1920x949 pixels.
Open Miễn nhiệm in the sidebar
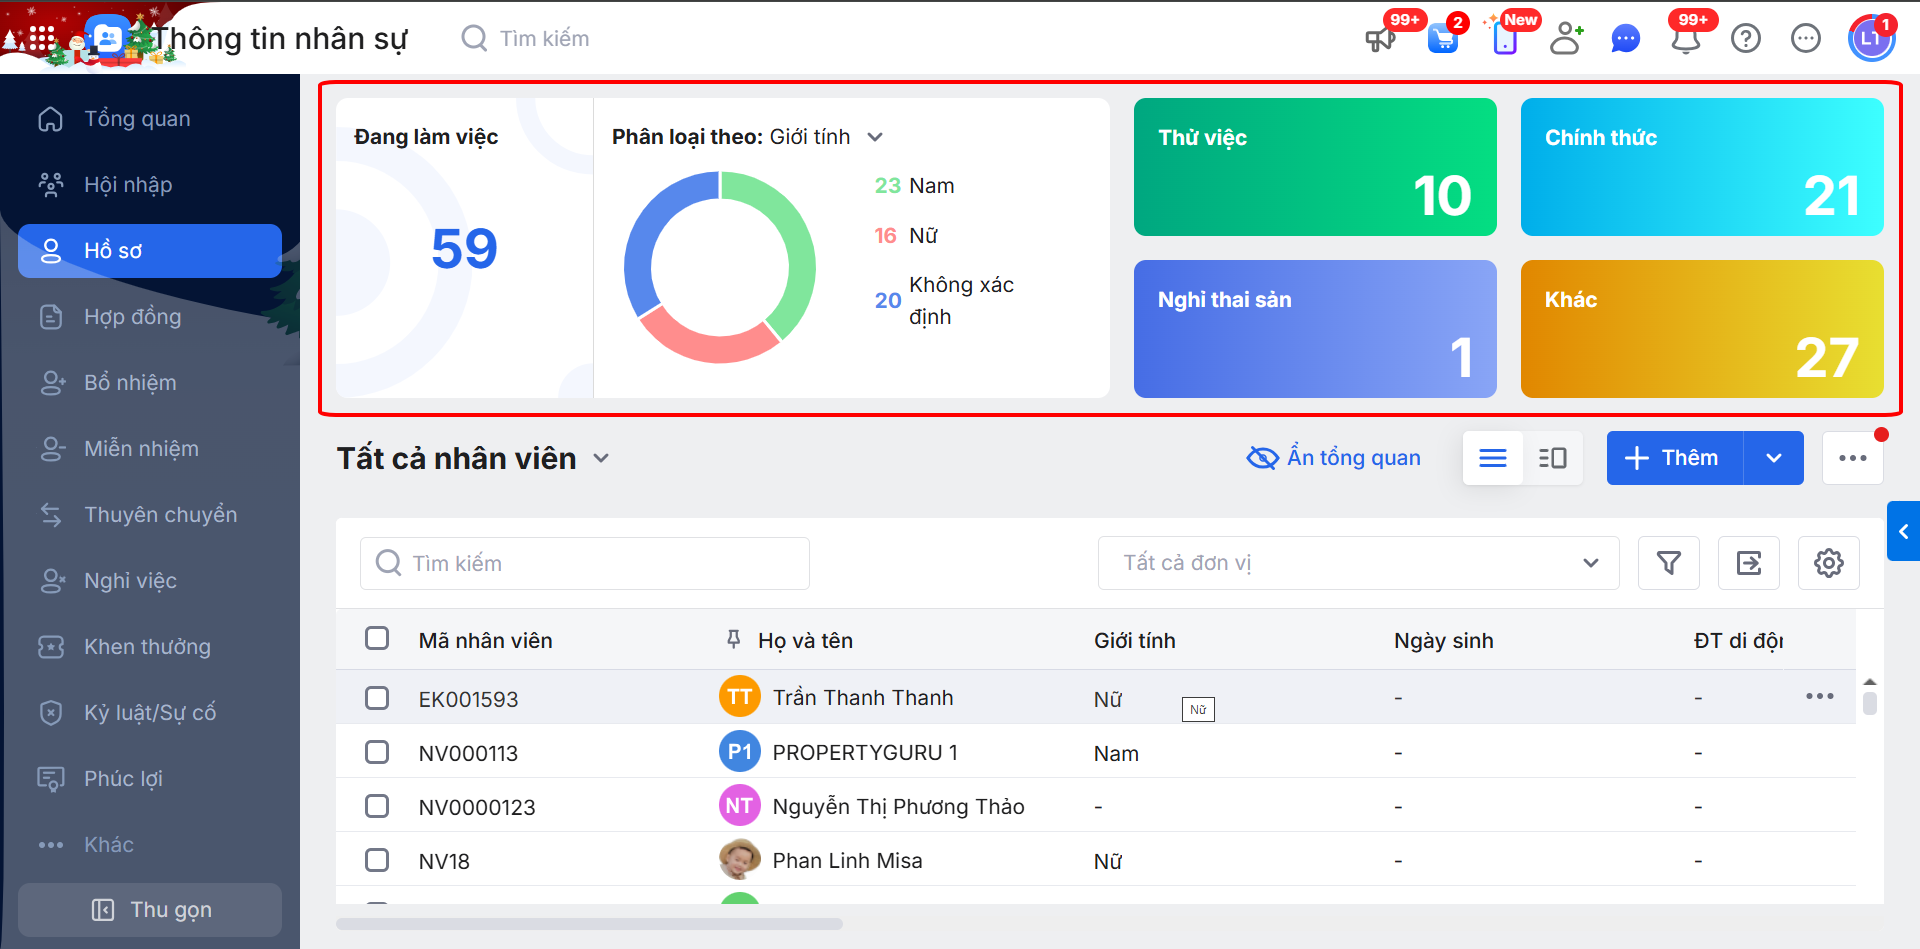tap(150, 449)
